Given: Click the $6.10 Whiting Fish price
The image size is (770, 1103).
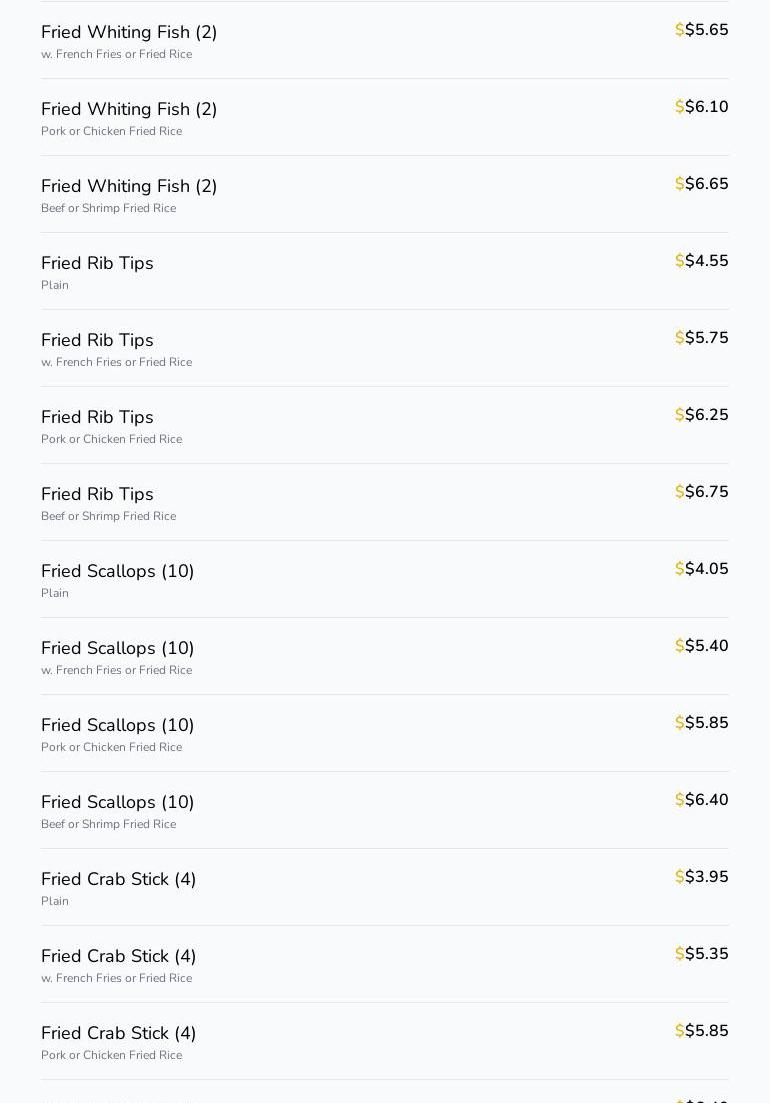Looking at the screenshot, I should [x=702, y=107].
